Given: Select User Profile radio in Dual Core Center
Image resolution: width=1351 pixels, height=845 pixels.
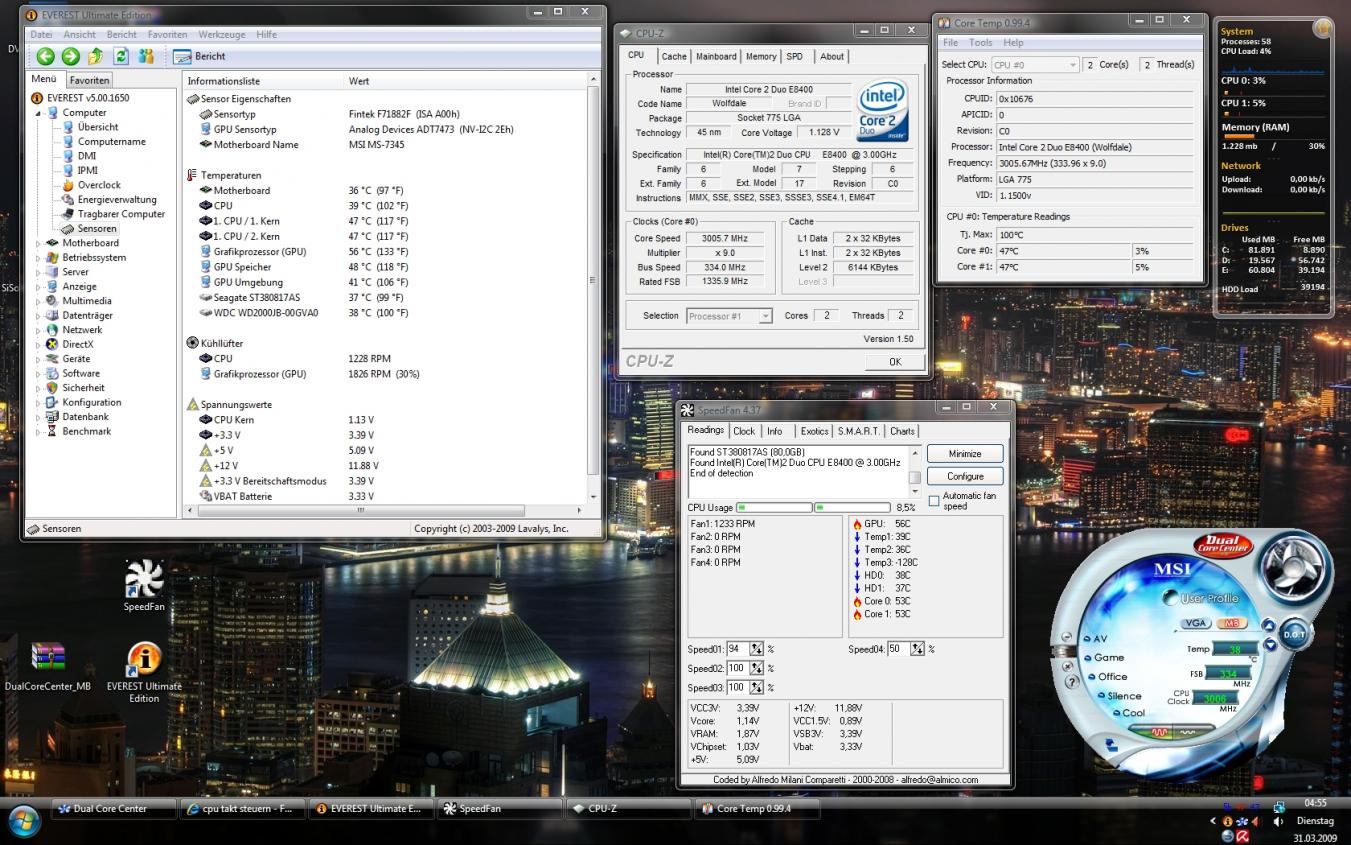Looking at the screenshot, I should [x=1171, y=598].
